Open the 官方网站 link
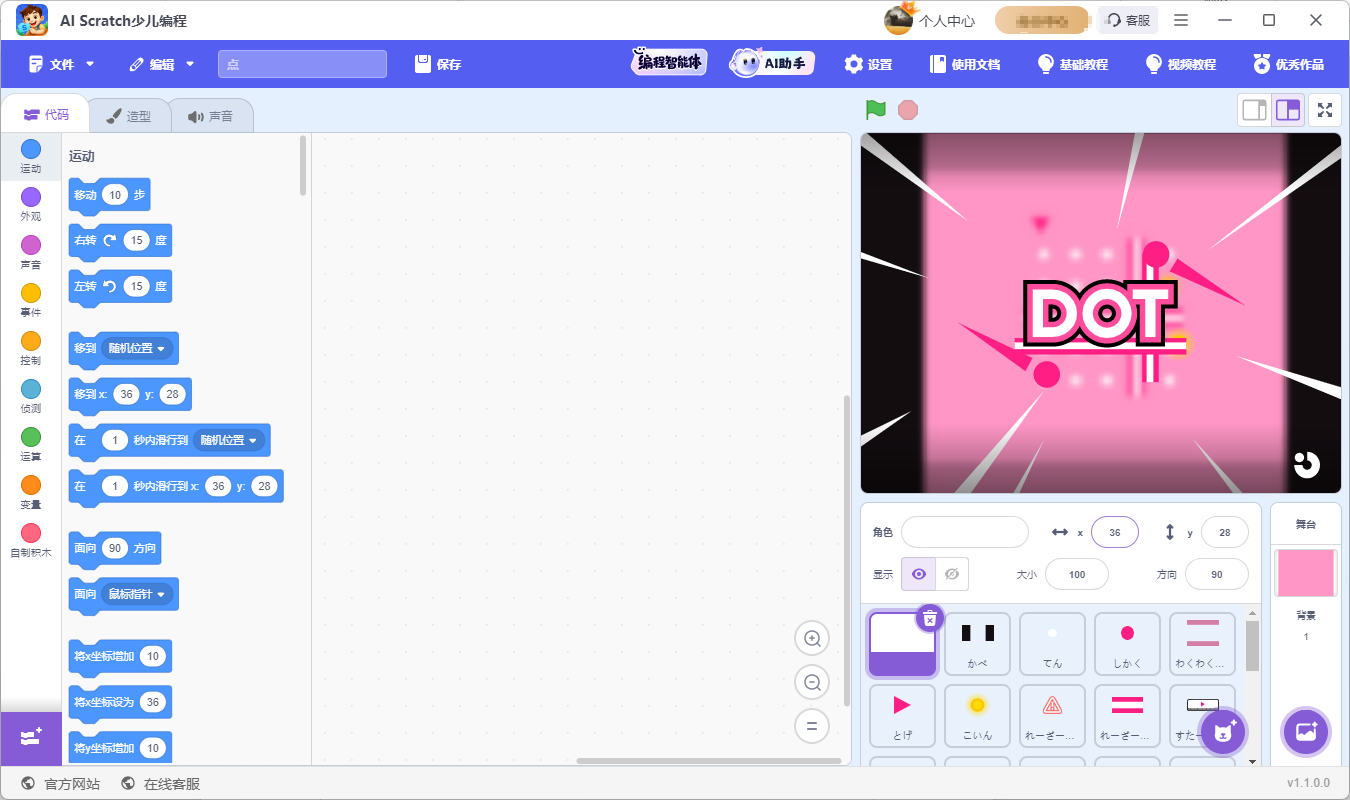 coord(61,784)
